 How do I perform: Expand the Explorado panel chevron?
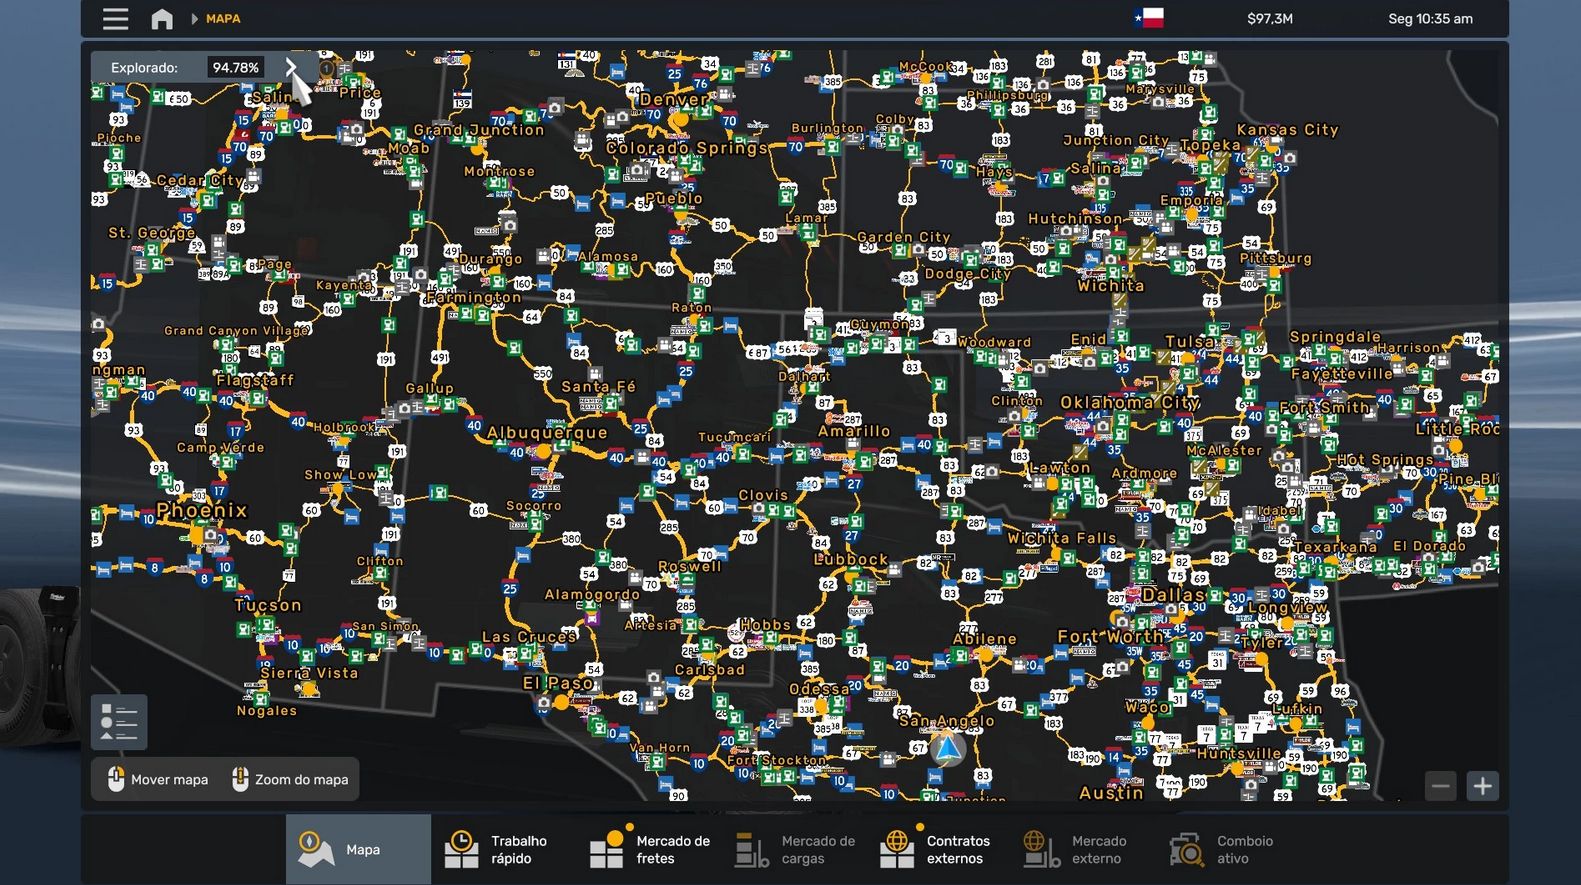[x=291, y=67]
